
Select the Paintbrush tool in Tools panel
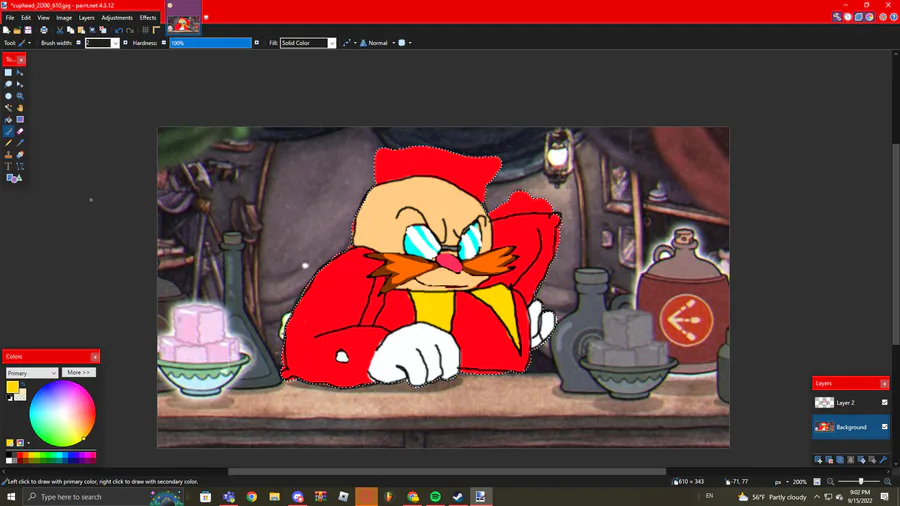pyautogui.click(x=8, y=131)
